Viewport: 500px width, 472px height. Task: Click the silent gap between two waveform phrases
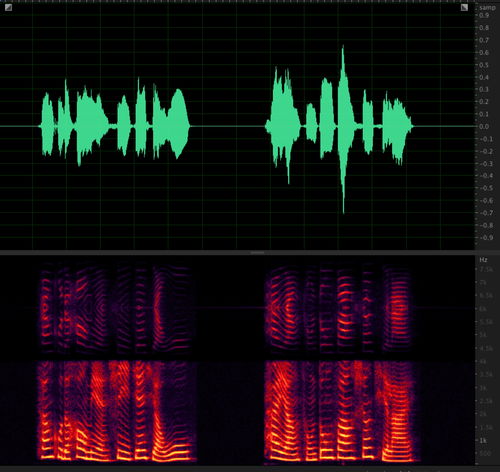pyautogui.click(x=228, y=127)
